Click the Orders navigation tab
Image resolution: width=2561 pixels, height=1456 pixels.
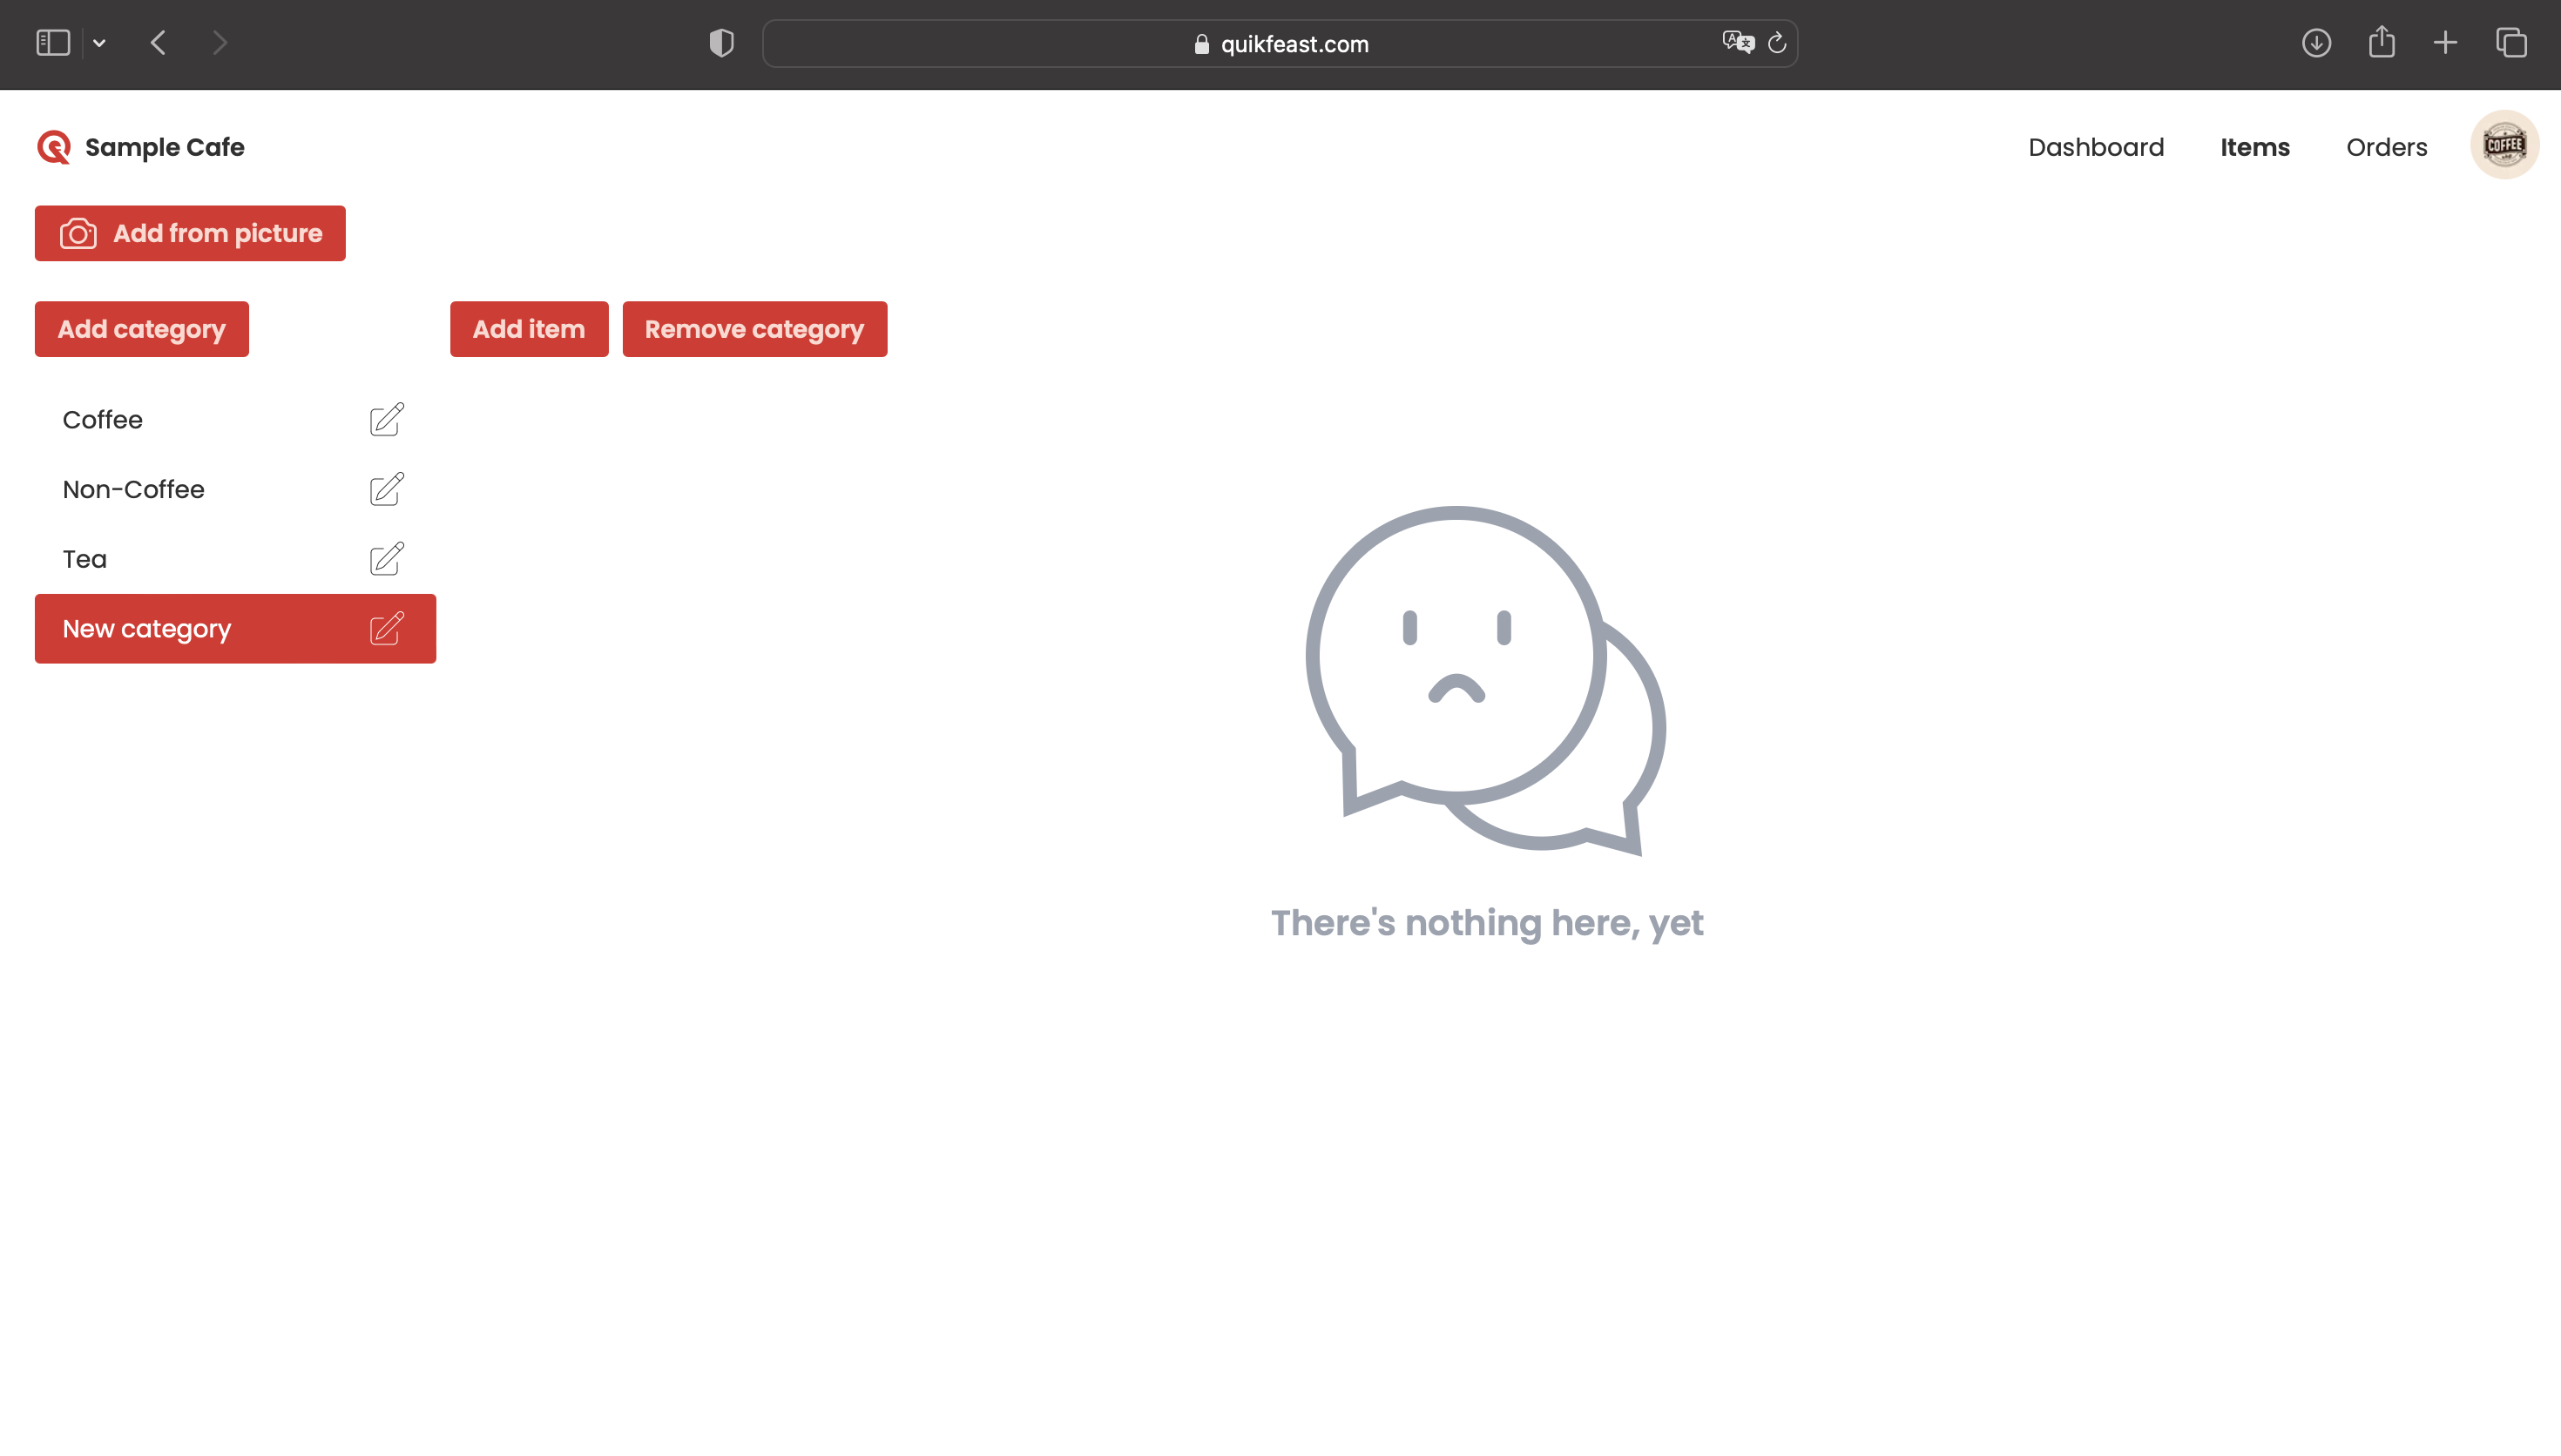2387,146
